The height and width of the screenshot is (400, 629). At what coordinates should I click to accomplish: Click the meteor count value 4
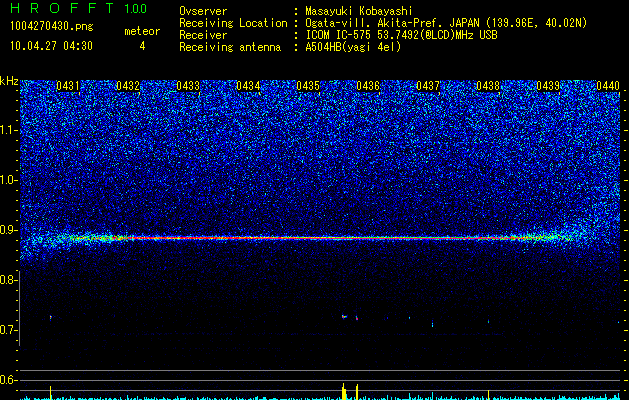[142, 46]
